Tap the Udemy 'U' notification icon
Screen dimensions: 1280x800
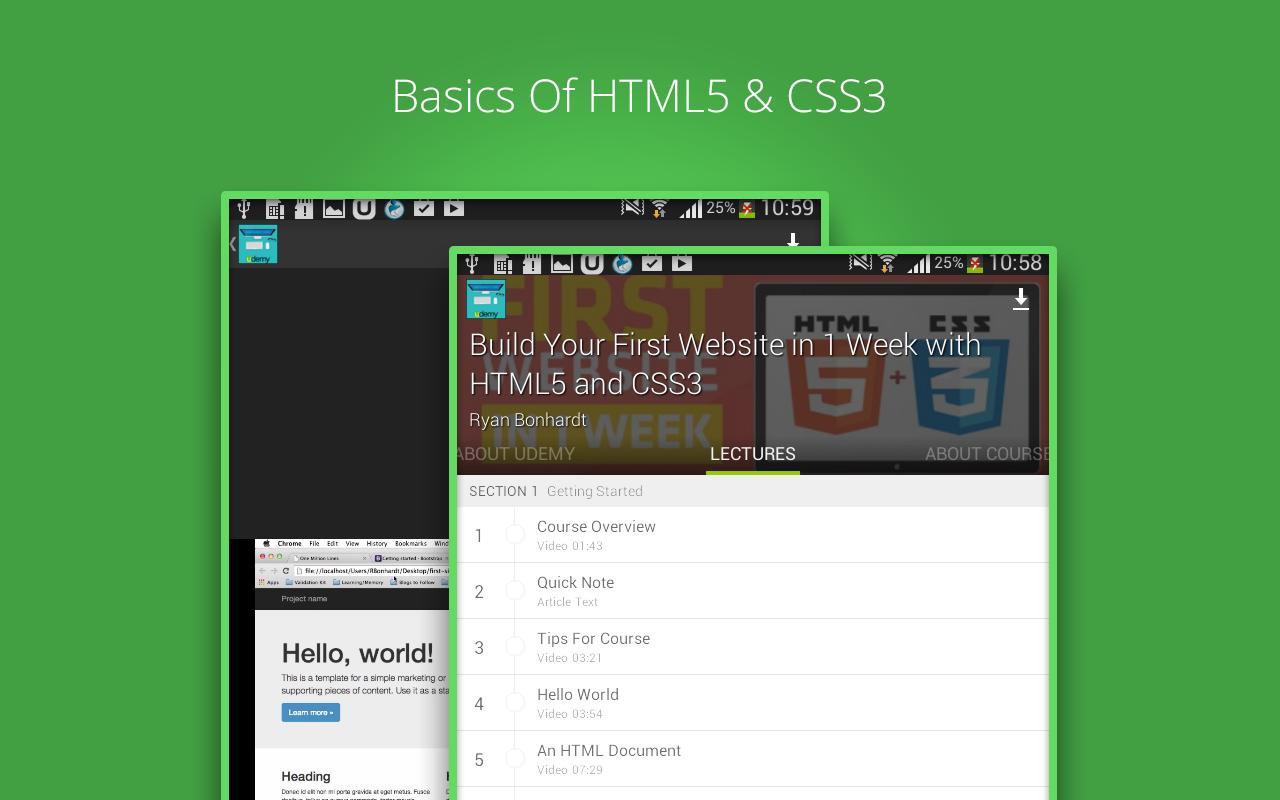click(x=591, y=263)
